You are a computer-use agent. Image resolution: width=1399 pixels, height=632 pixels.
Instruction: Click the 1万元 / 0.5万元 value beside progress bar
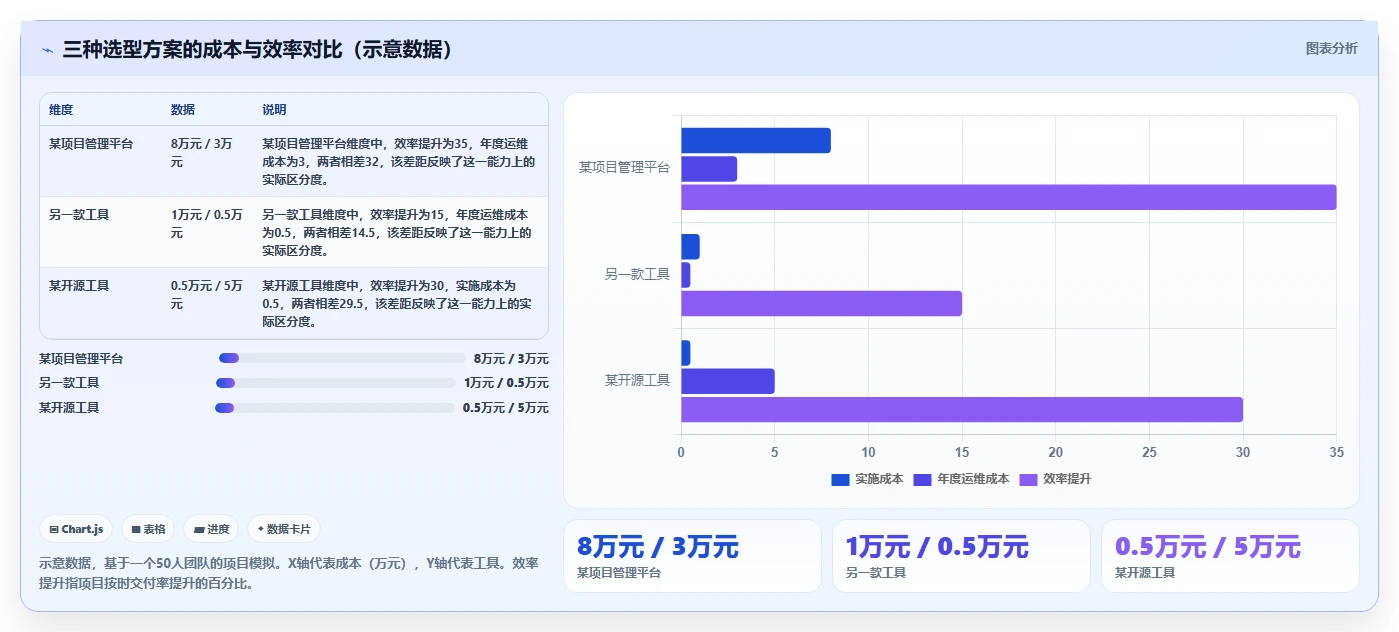506,382
